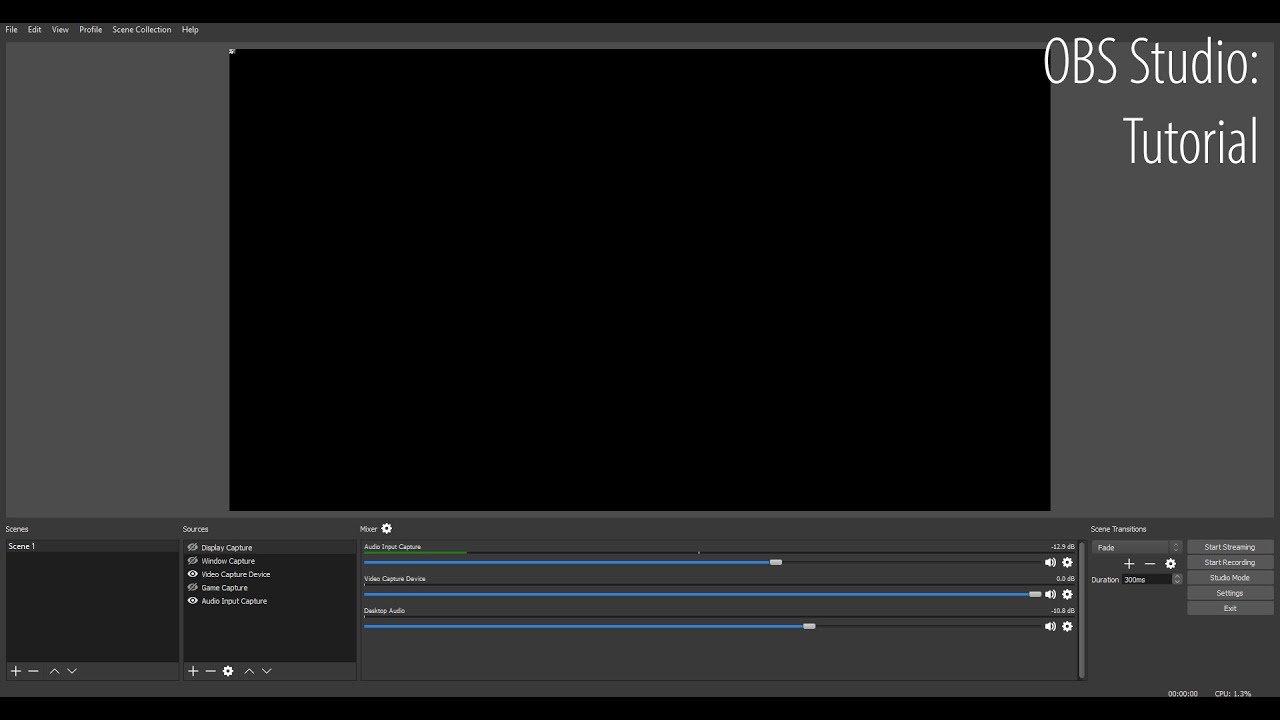This screenshot has height=720, width=1280.
Task: Open the Fade transition dropdown
Action: [x=1138, y=547]
